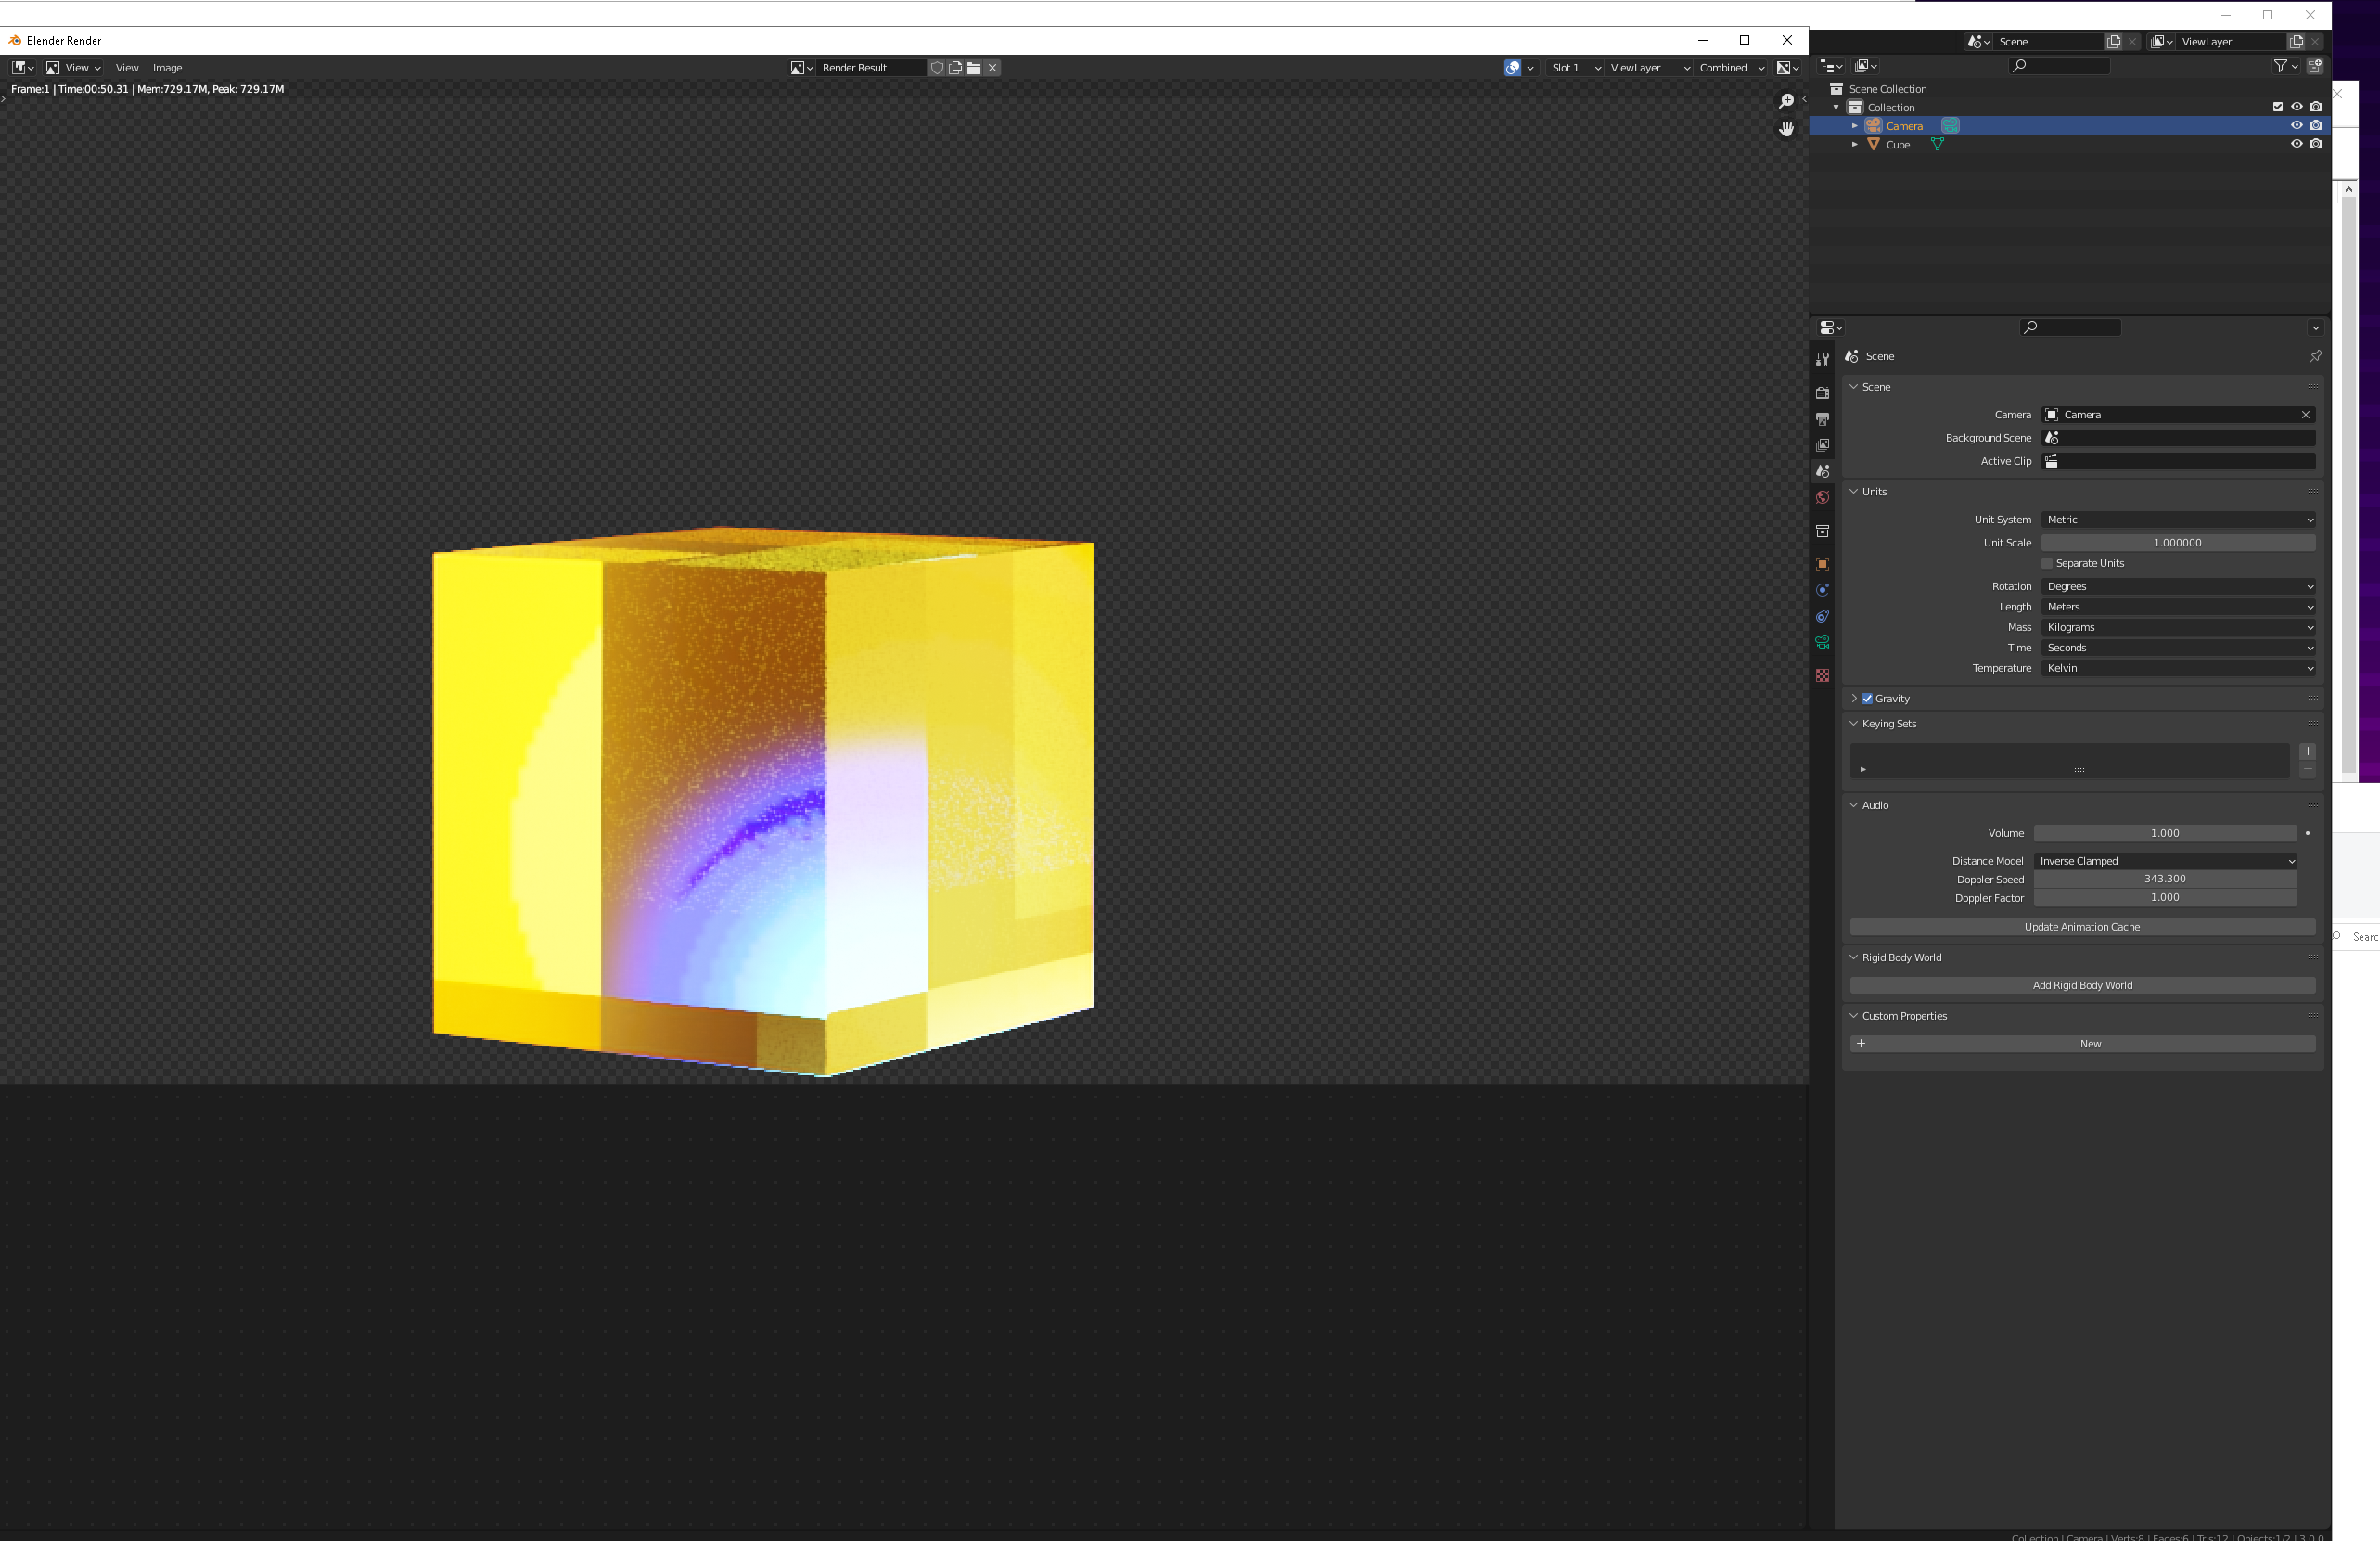Open the Image menu in the render window
2380x1541 pixels.
point(167,67)
